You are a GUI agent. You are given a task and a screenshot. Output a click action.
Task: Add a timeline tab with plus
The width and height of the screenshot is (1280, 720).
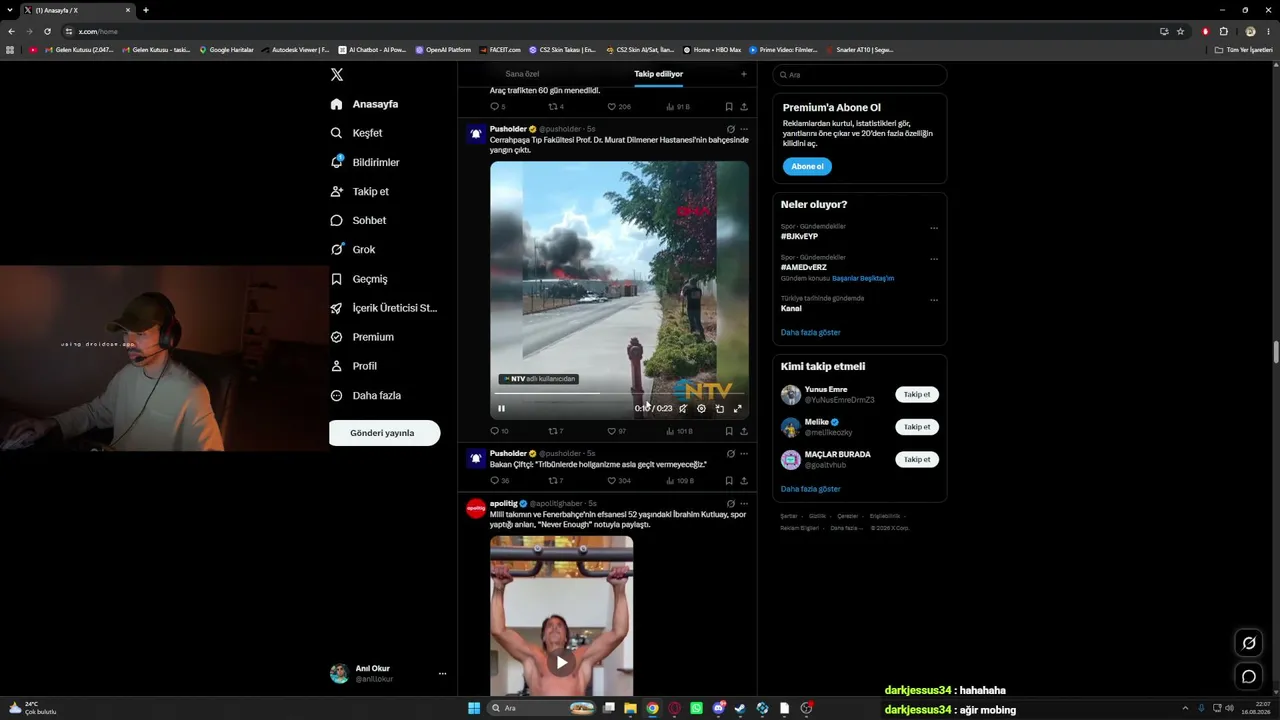coord(743,74)
